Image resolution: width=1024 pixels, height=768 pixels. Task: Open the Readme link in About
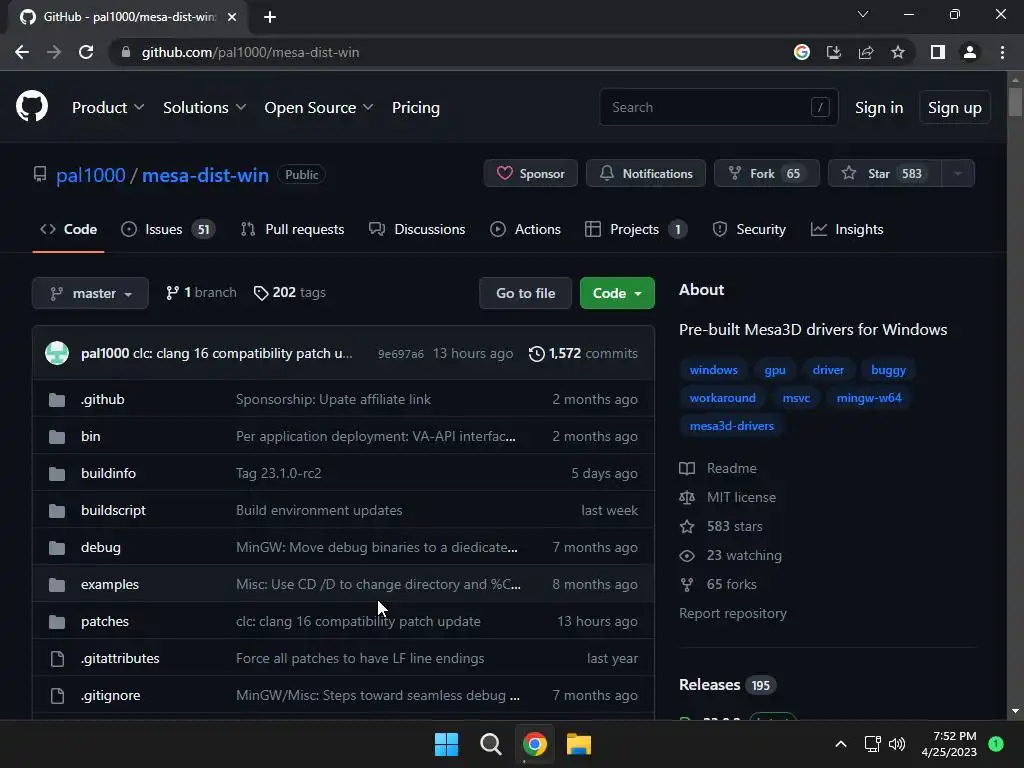coord(718,468)
